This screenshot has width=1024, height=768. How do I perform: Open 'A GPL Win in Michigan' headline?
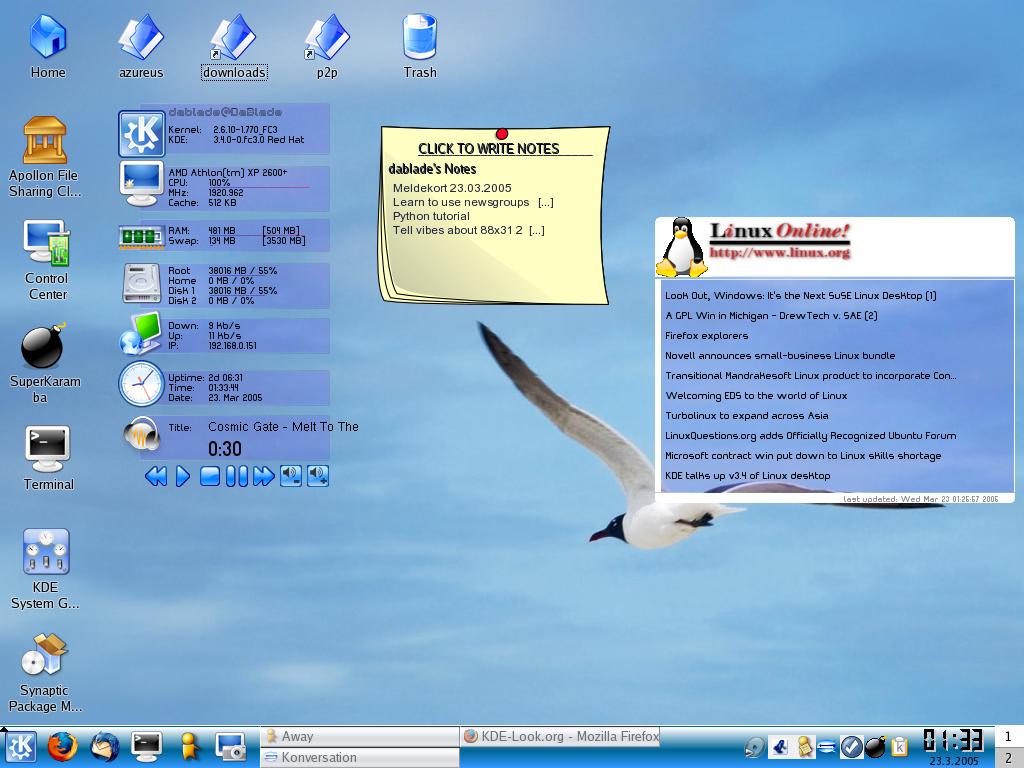[x=771, y=316]
